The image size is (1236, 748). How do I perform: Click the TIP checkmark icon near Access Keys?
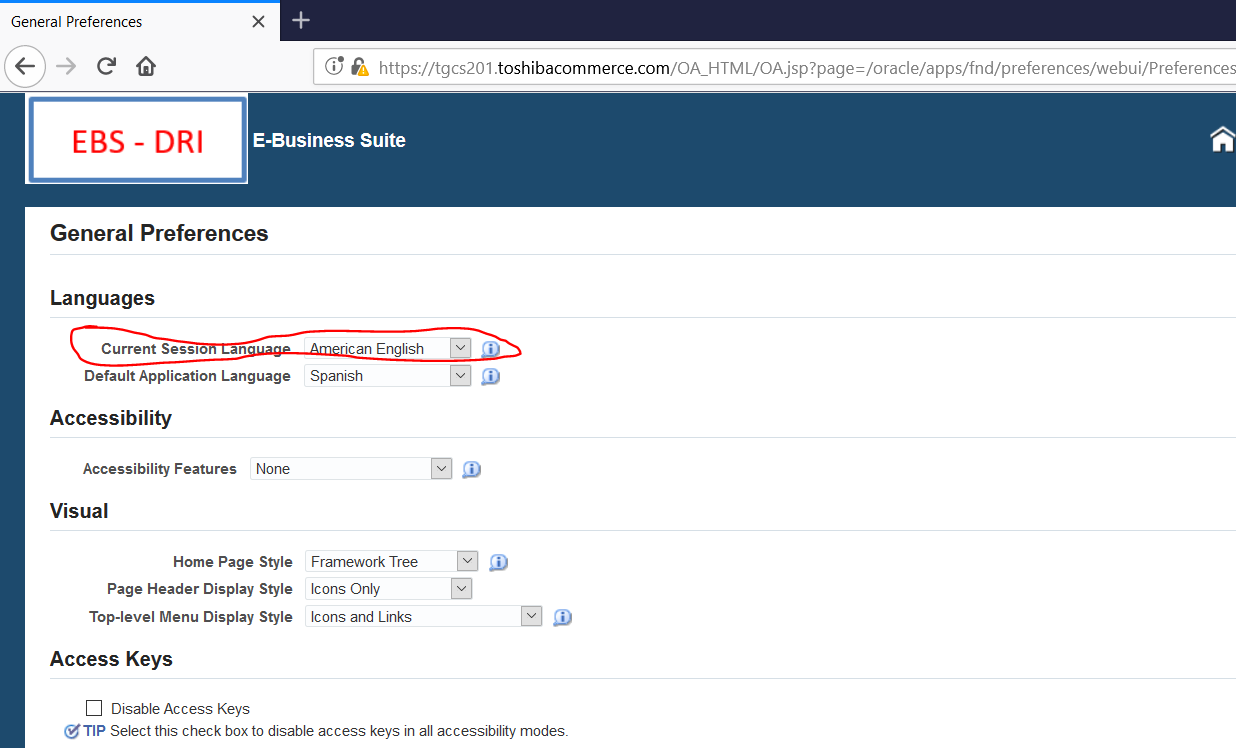pyautogui.click(x=70, y=730)
